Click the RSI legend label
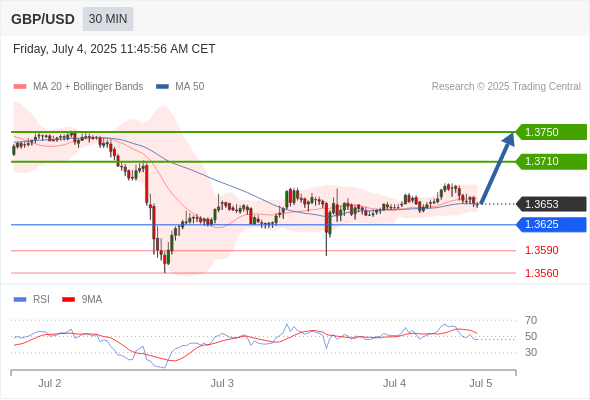Image resolution: width=590 pixels, height=400 pixels. (41, 300)
